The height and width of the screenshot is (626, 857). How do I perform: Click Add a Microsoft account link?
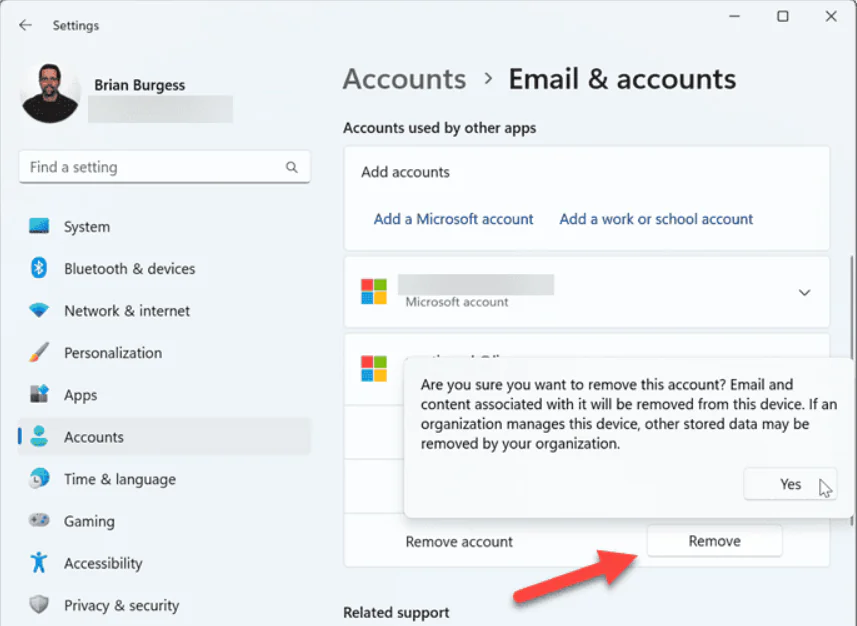(453, 219)
